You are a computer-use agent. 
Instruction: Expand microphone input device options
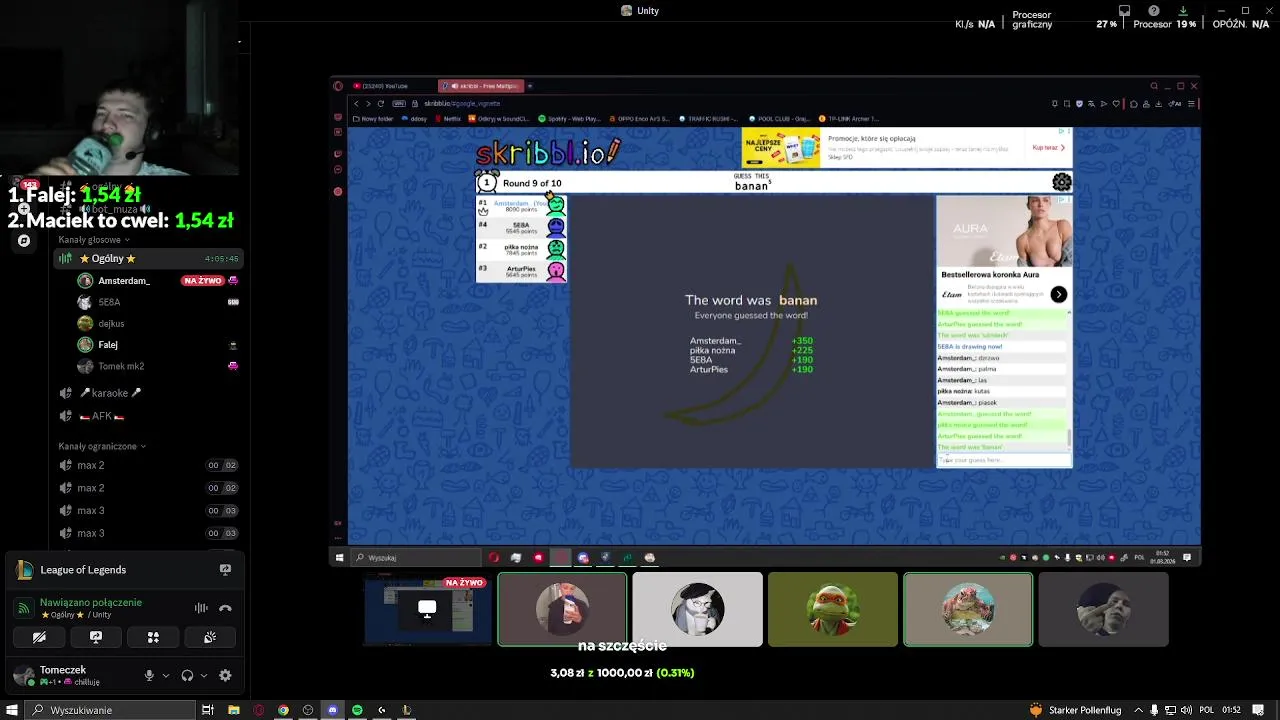click(166, 676)
